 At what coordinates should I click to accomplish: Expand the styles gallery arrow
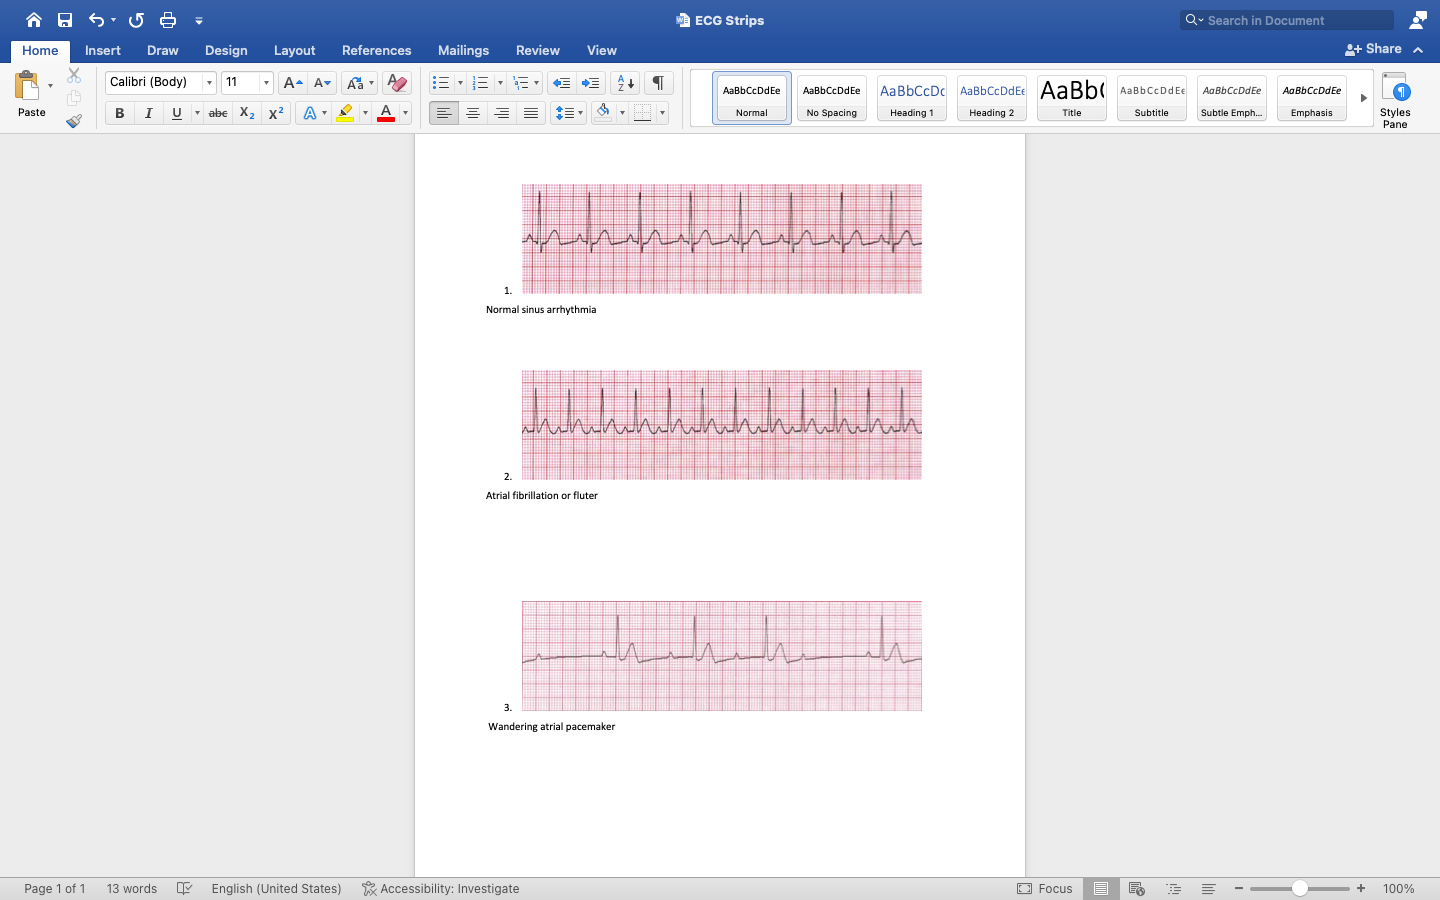point(1363,98)
